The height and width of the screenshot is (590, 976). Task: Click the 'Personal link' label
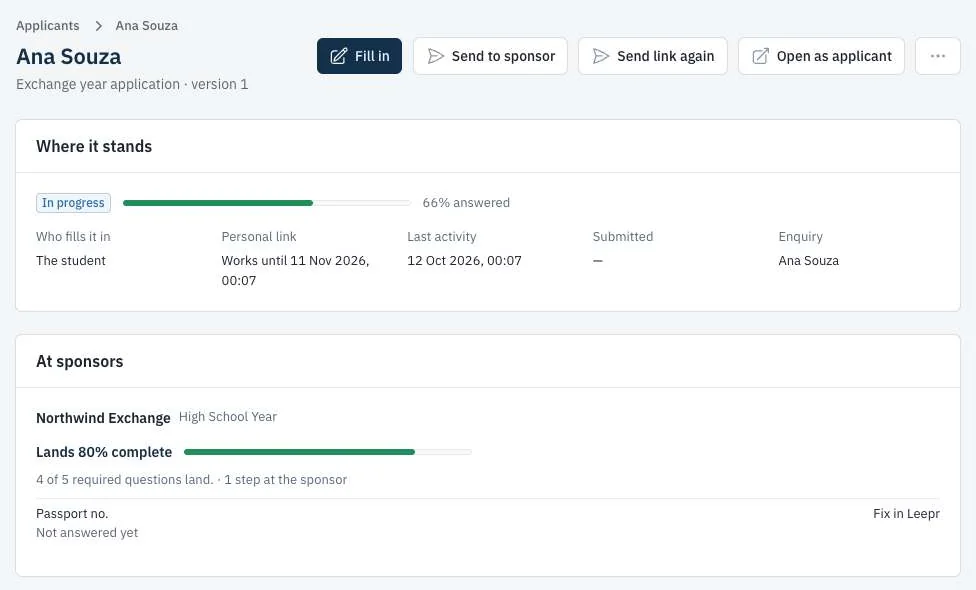click(x=259, y=236)
